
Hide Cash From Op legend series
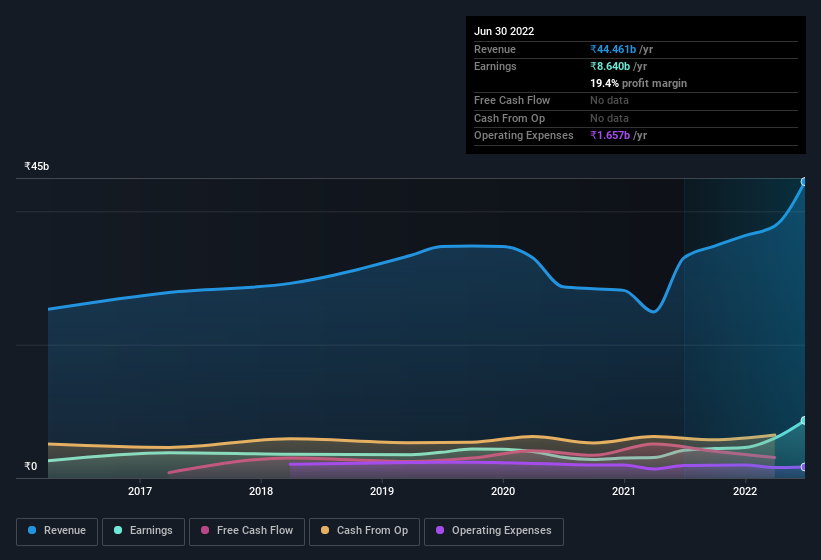click(x=364, y=531)
